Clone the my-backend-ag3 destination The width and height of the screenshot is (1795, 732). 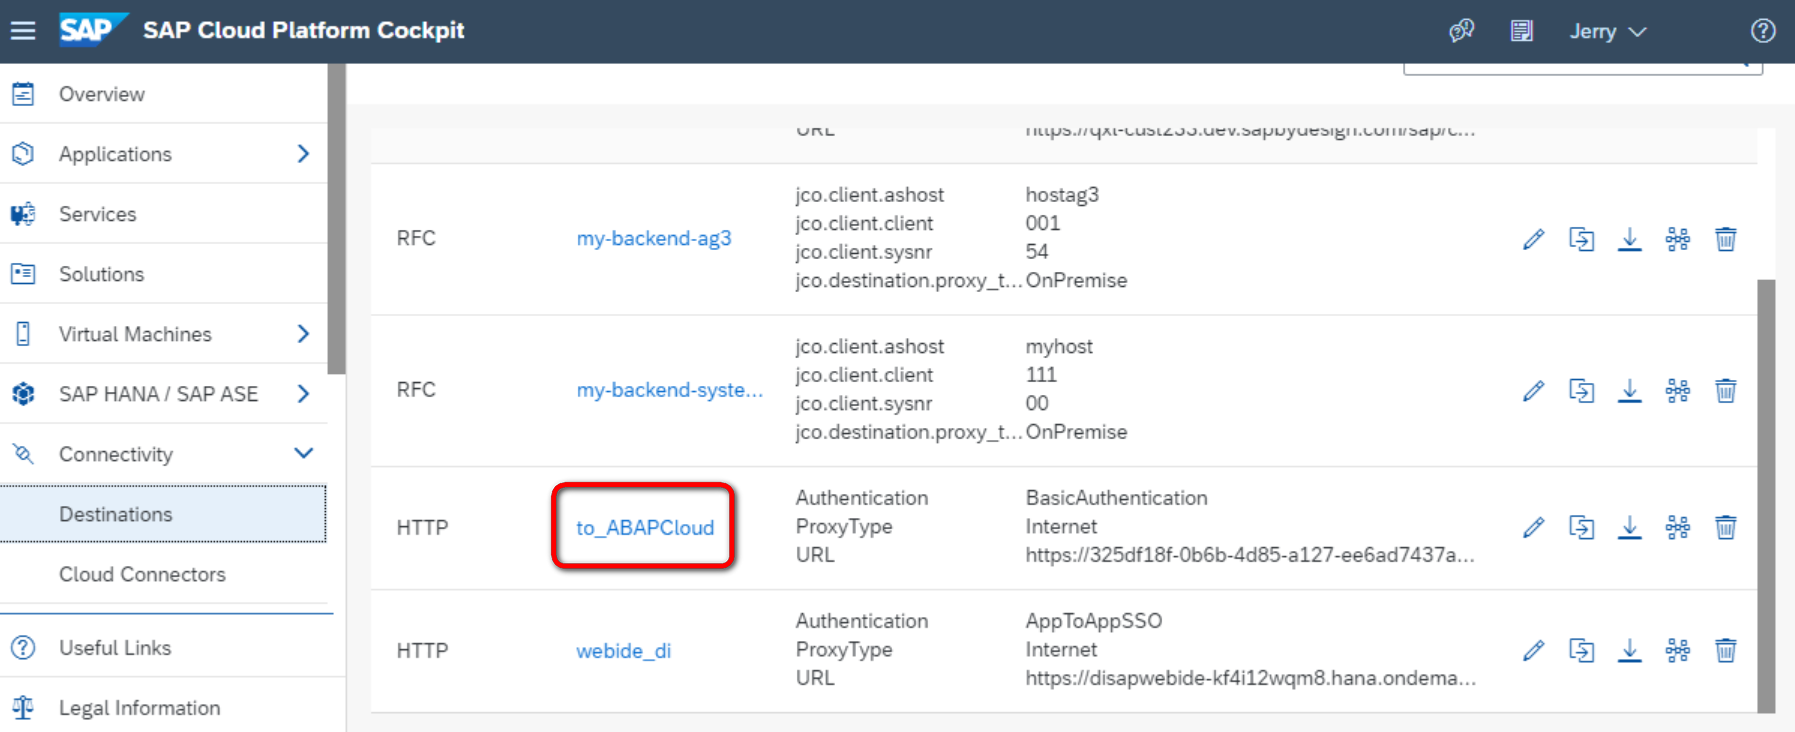point(1582,239)
